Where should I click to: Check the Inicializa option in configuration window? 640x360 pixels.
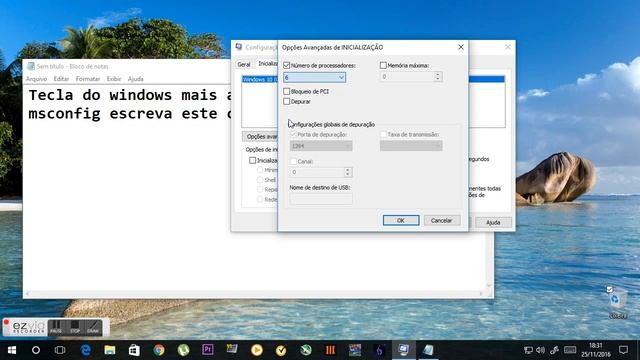pyautogui.click(x=253, y=160)
